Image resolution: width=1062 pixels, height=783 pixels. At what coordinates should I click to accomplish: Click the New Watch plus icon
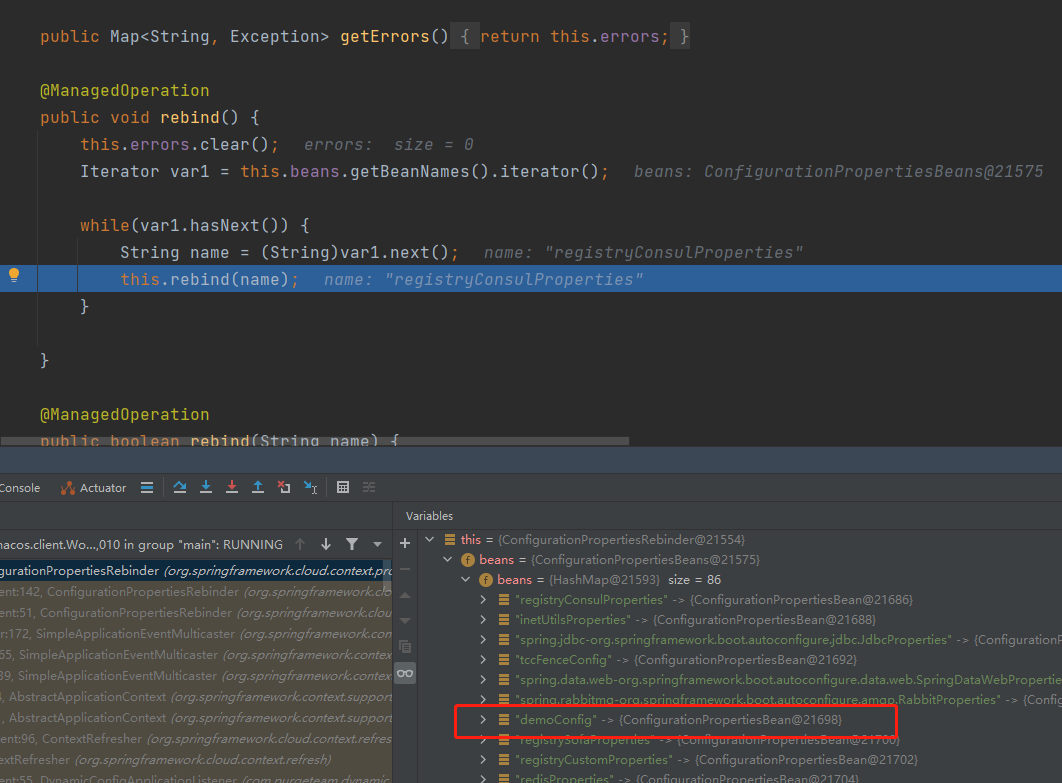point(405,543)
